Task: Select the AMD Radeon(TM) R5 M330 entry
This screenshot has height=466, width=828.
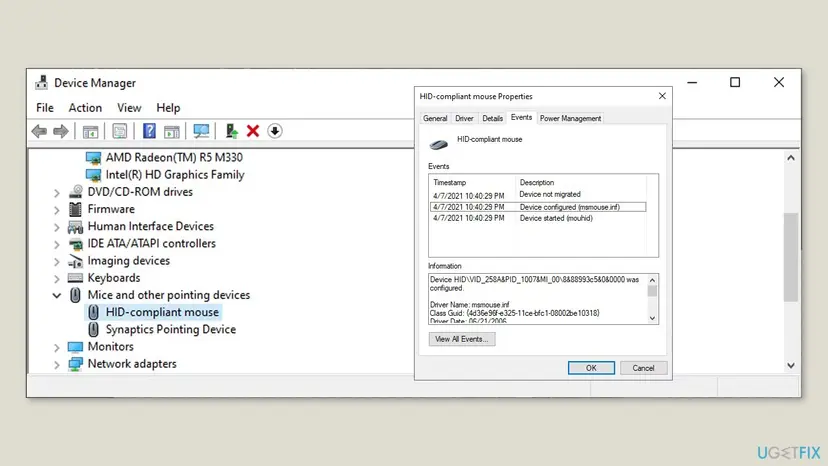Action: click(174, 157)
